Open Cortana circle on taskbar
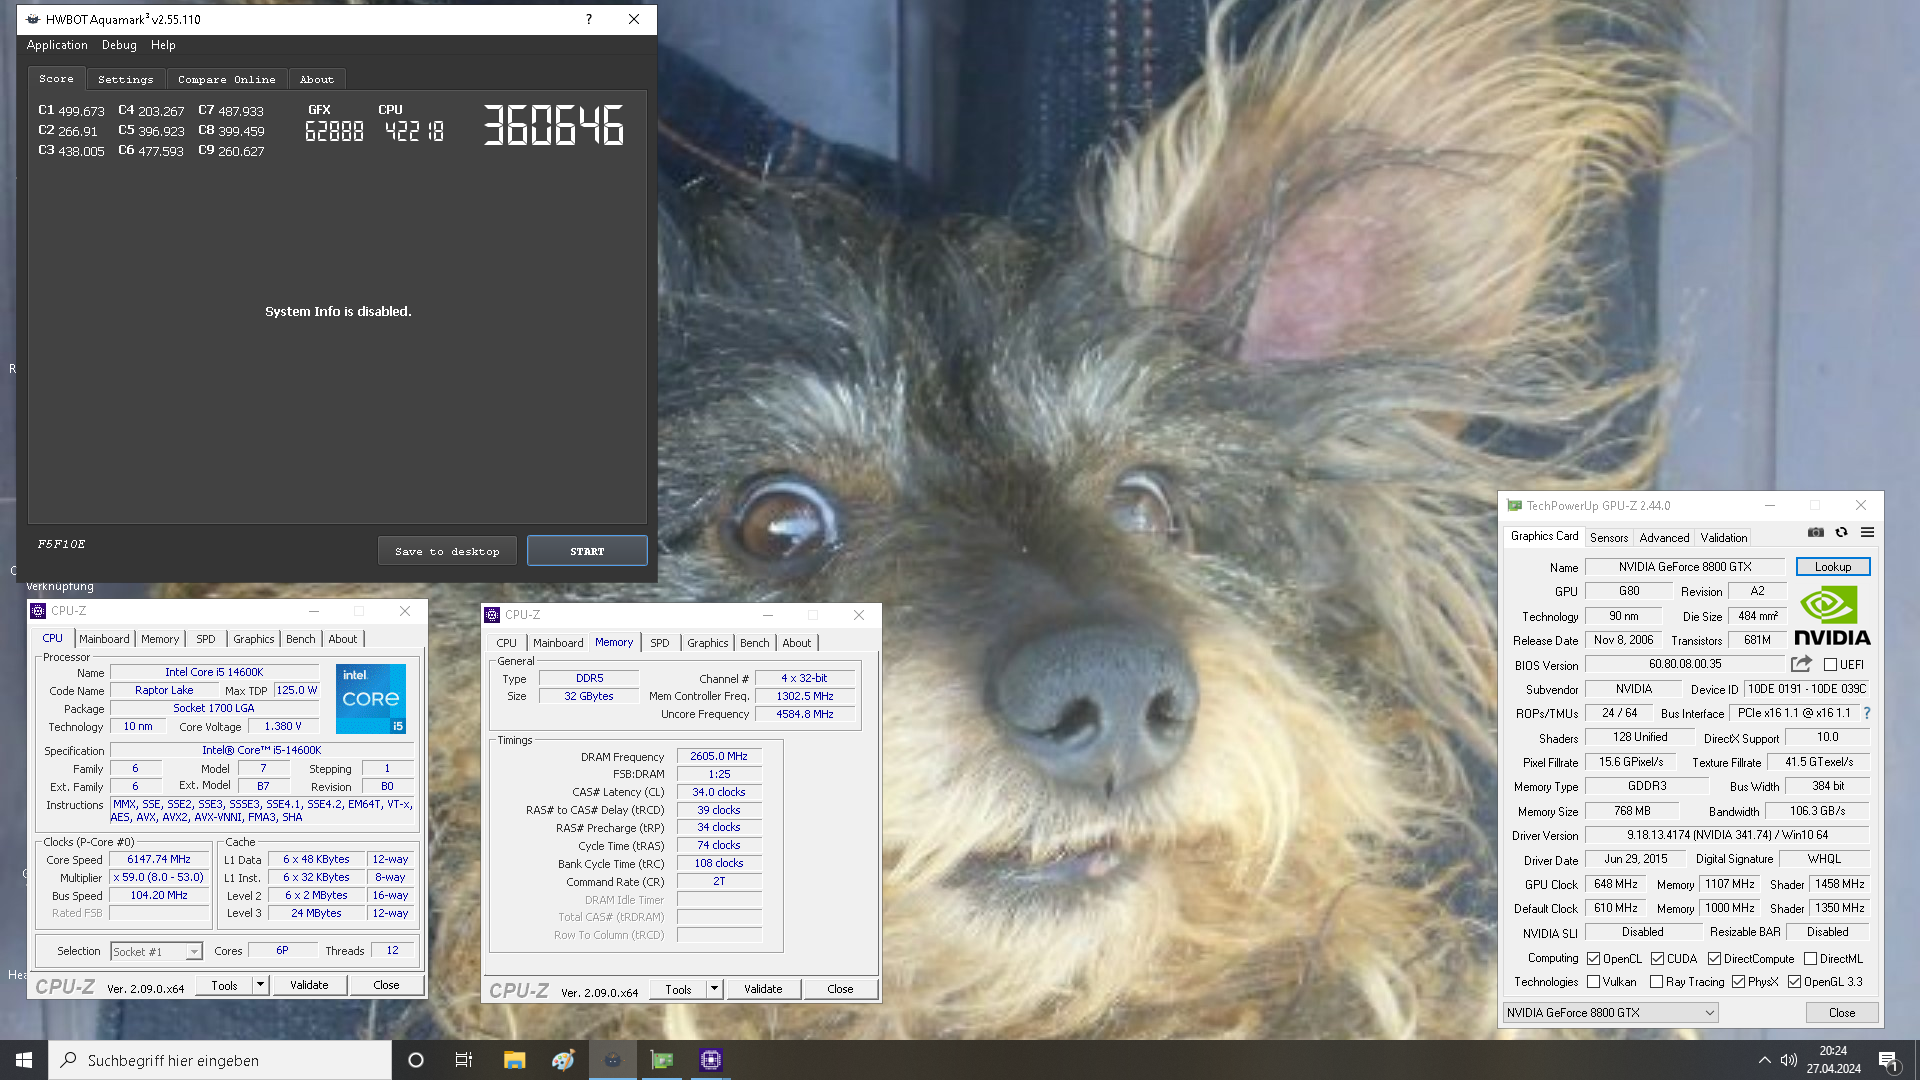Image resolution: width=1920 pixels, height=1080 pixels. pos(416,1060)
